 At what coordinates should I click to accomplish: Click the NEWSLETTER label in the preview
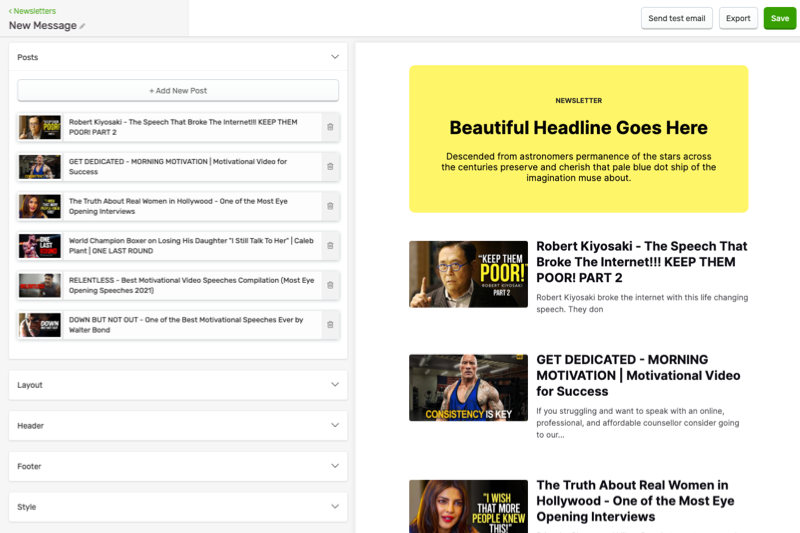pos(579,100)
